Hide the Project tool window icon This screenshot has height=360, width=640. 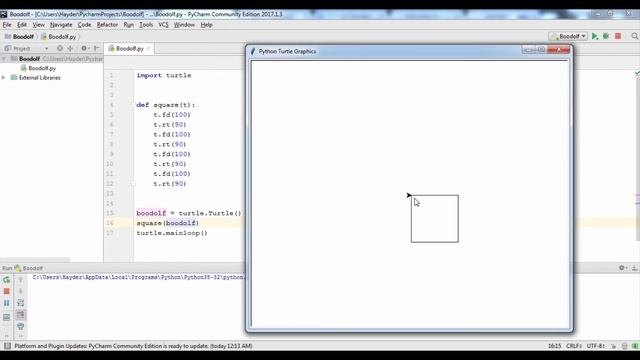97,48
